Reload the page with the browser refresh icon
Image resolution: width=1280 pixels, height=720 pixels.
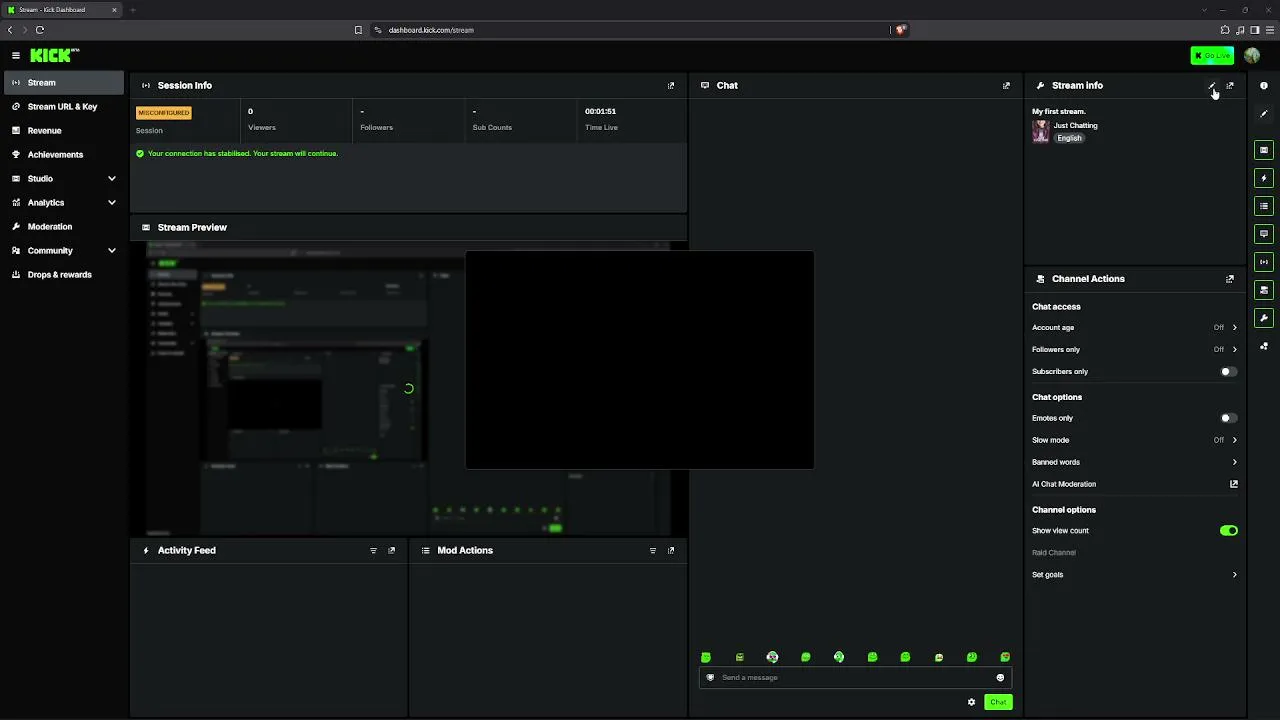[40, 30]
